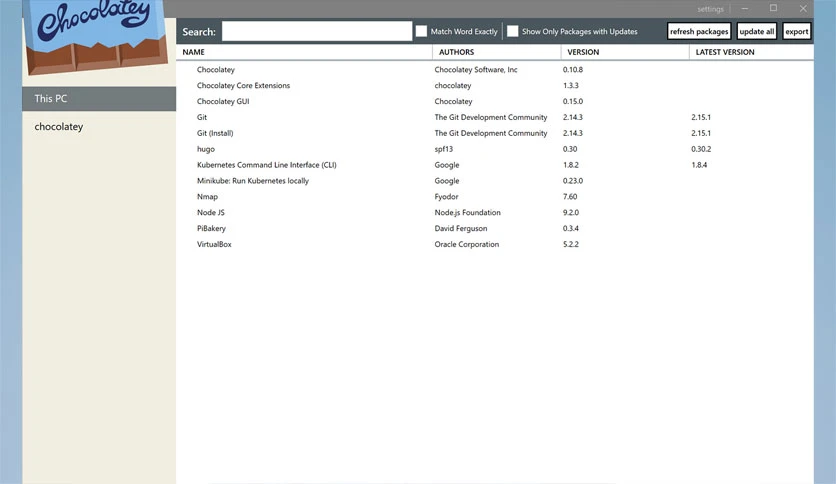Viewport: 836px width, 484px height.
Task: Maximize the Chocolatey GUI window
Action: tap(773, 8)
